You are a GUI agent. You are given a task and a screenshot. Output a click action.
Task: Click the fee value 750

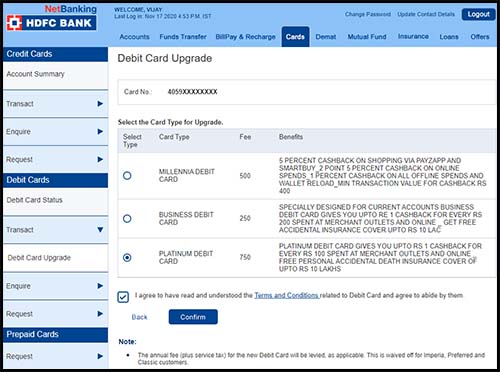[245, 257]
